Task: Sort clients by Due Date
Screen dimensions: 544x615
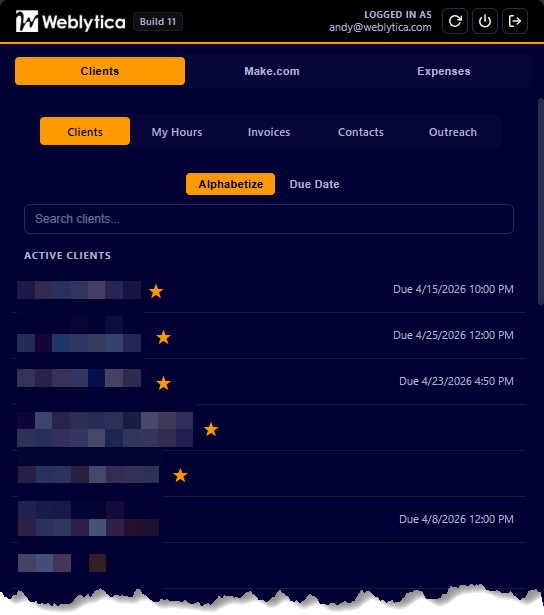Action: tap(315, 184)
